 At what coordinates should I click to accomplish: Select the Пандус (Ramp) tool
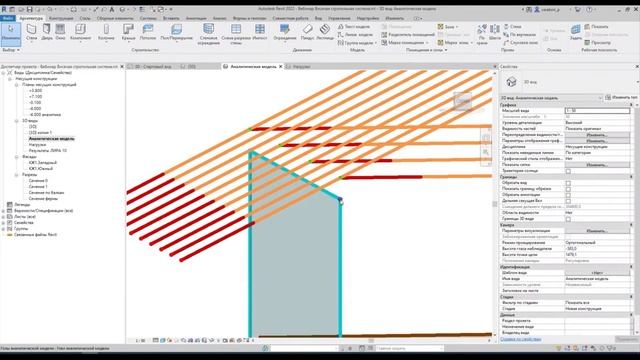(307, 32)
